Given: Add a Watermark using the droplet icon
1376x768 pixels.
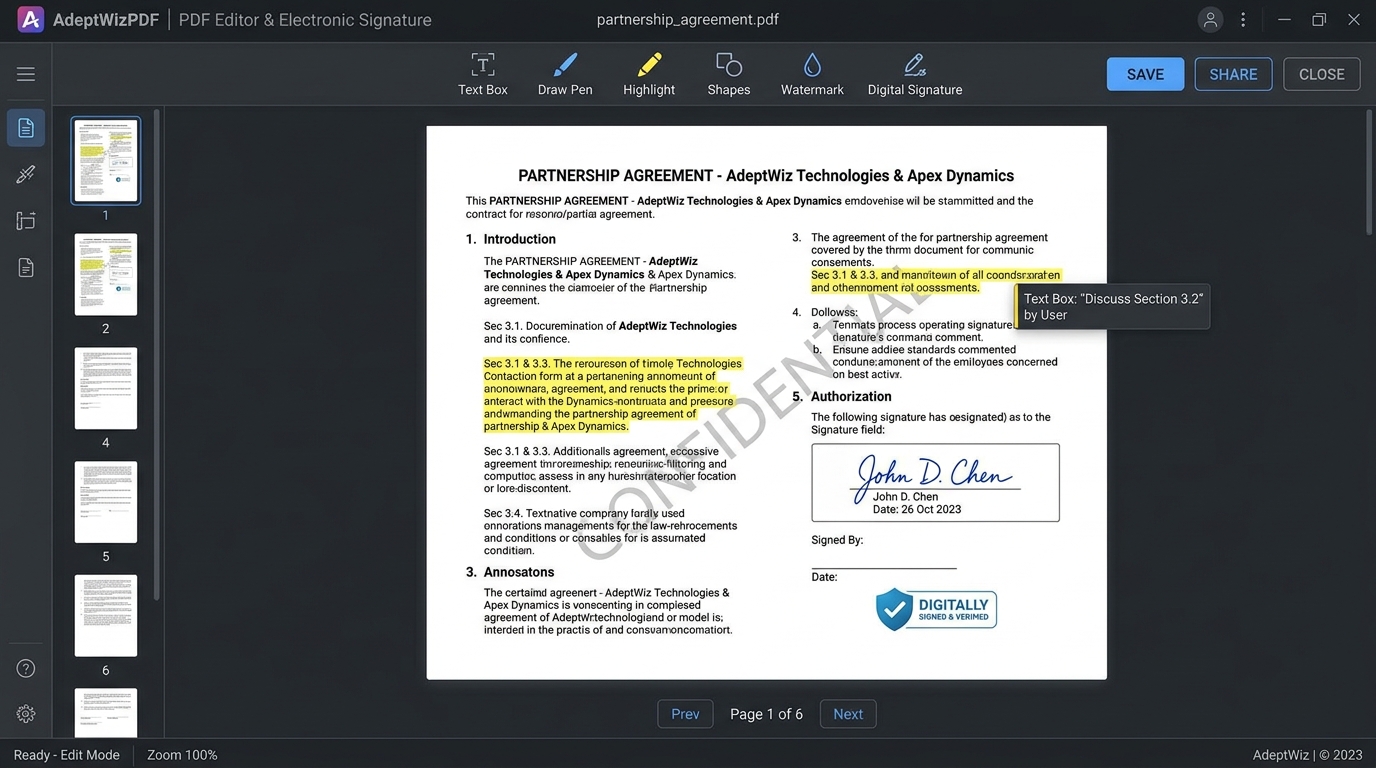Looking at the screenshot, I should tap(812, 75).
